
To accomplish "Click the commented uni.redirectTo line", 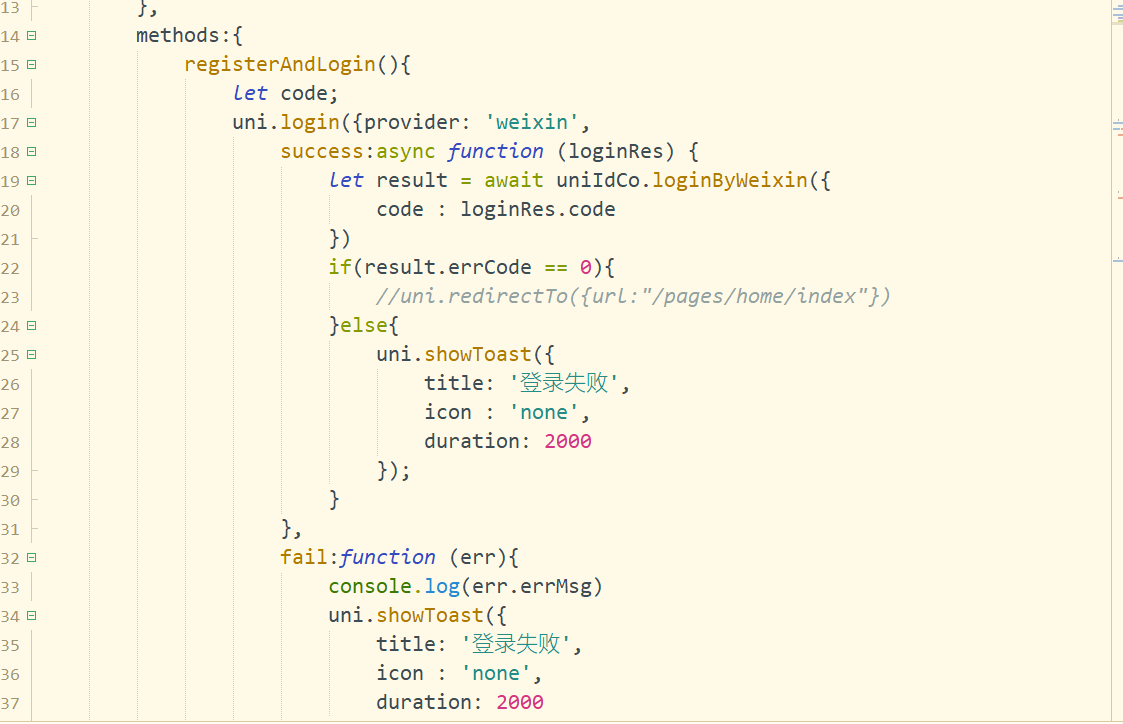I will [632, 297].
